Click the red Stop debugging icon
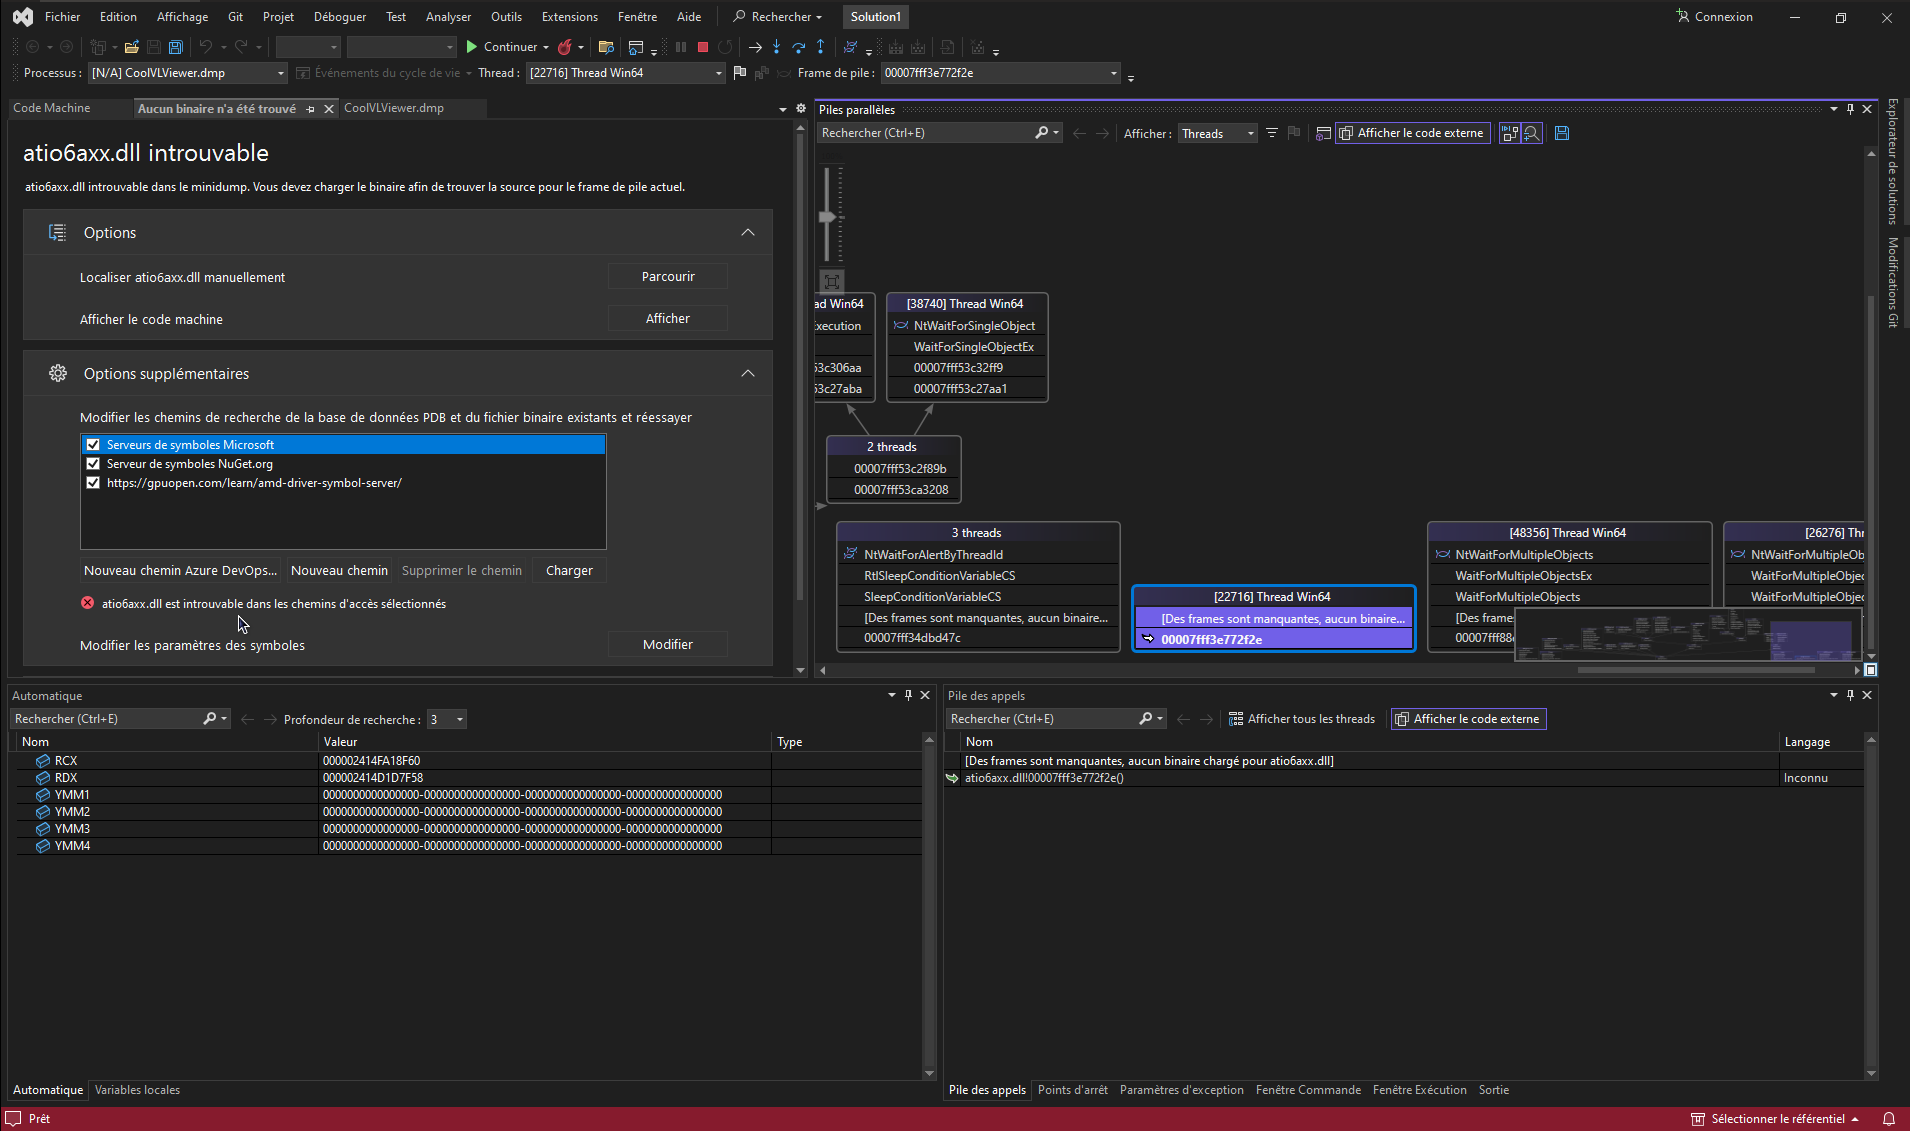This screenshot has height=1131, width=1910. coord(703,47)
